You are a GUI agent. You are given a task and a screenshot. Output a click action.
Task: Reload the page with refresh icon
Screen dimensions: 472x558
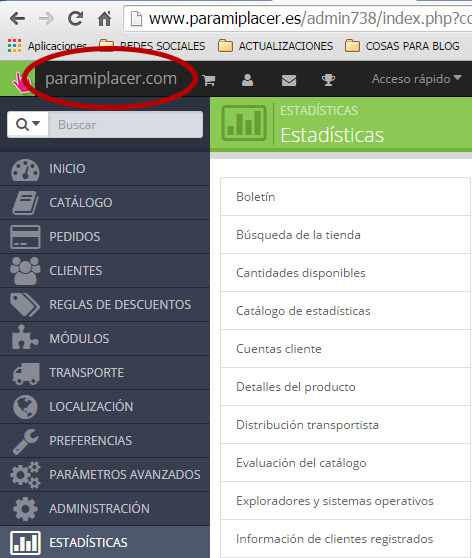(75, 18)
